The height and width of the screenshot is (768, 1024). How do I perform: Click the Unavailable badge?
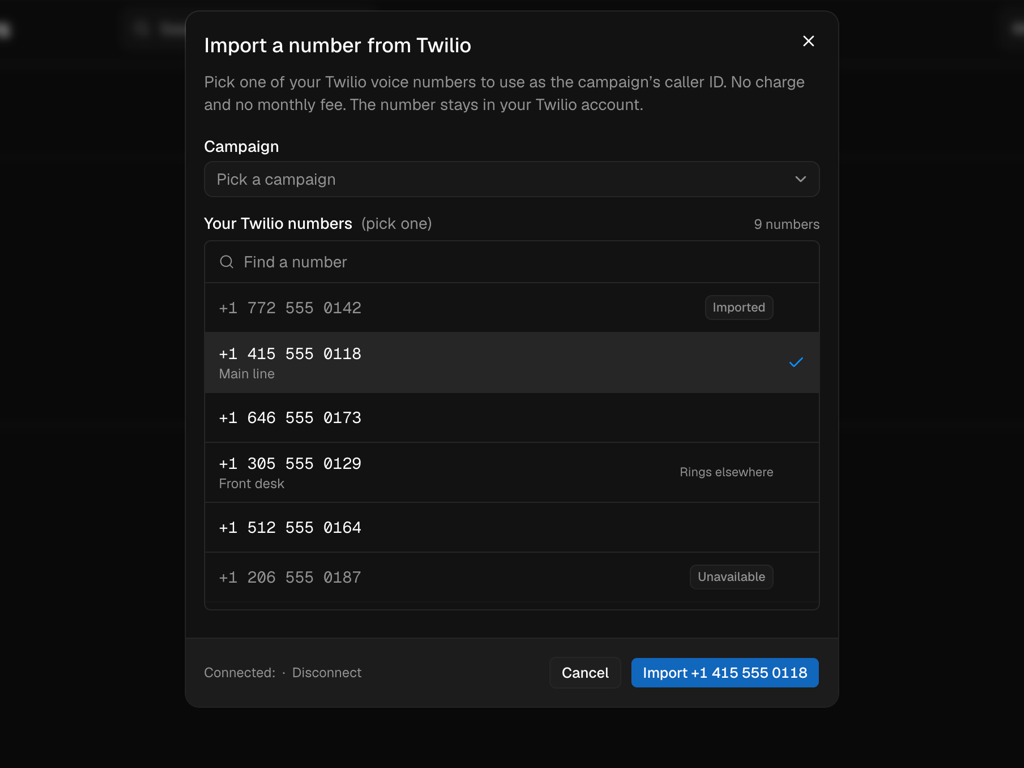pyautogui.click(x=731, y=577)
